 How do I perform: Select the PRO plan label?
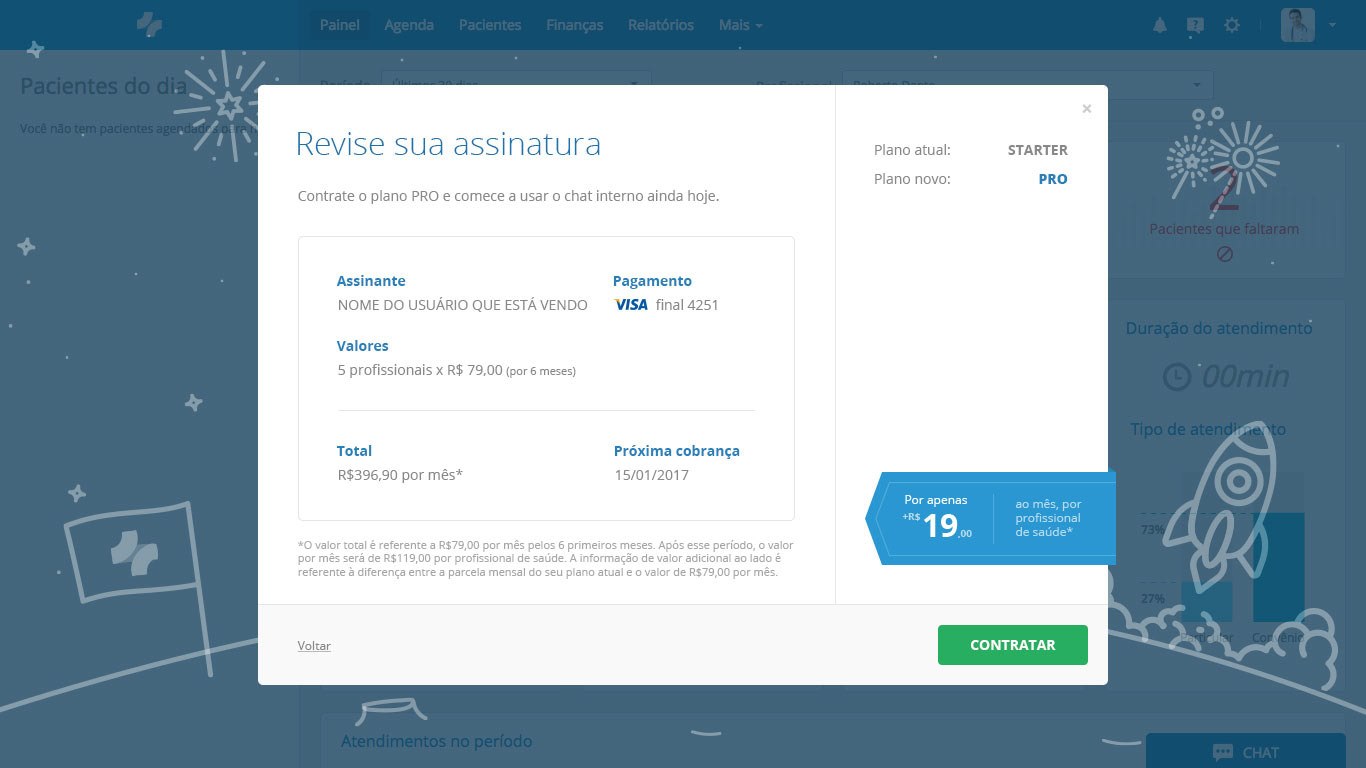[1053, 179]
